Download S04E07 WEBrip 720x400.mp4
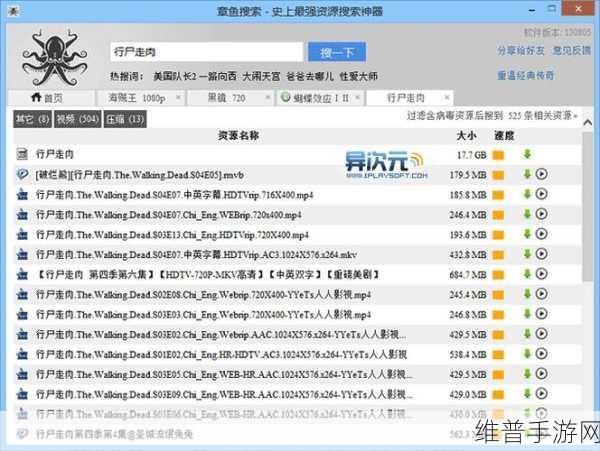Image resolution: width=600 pixels, height=451 pixels. [x=527, y=214]
